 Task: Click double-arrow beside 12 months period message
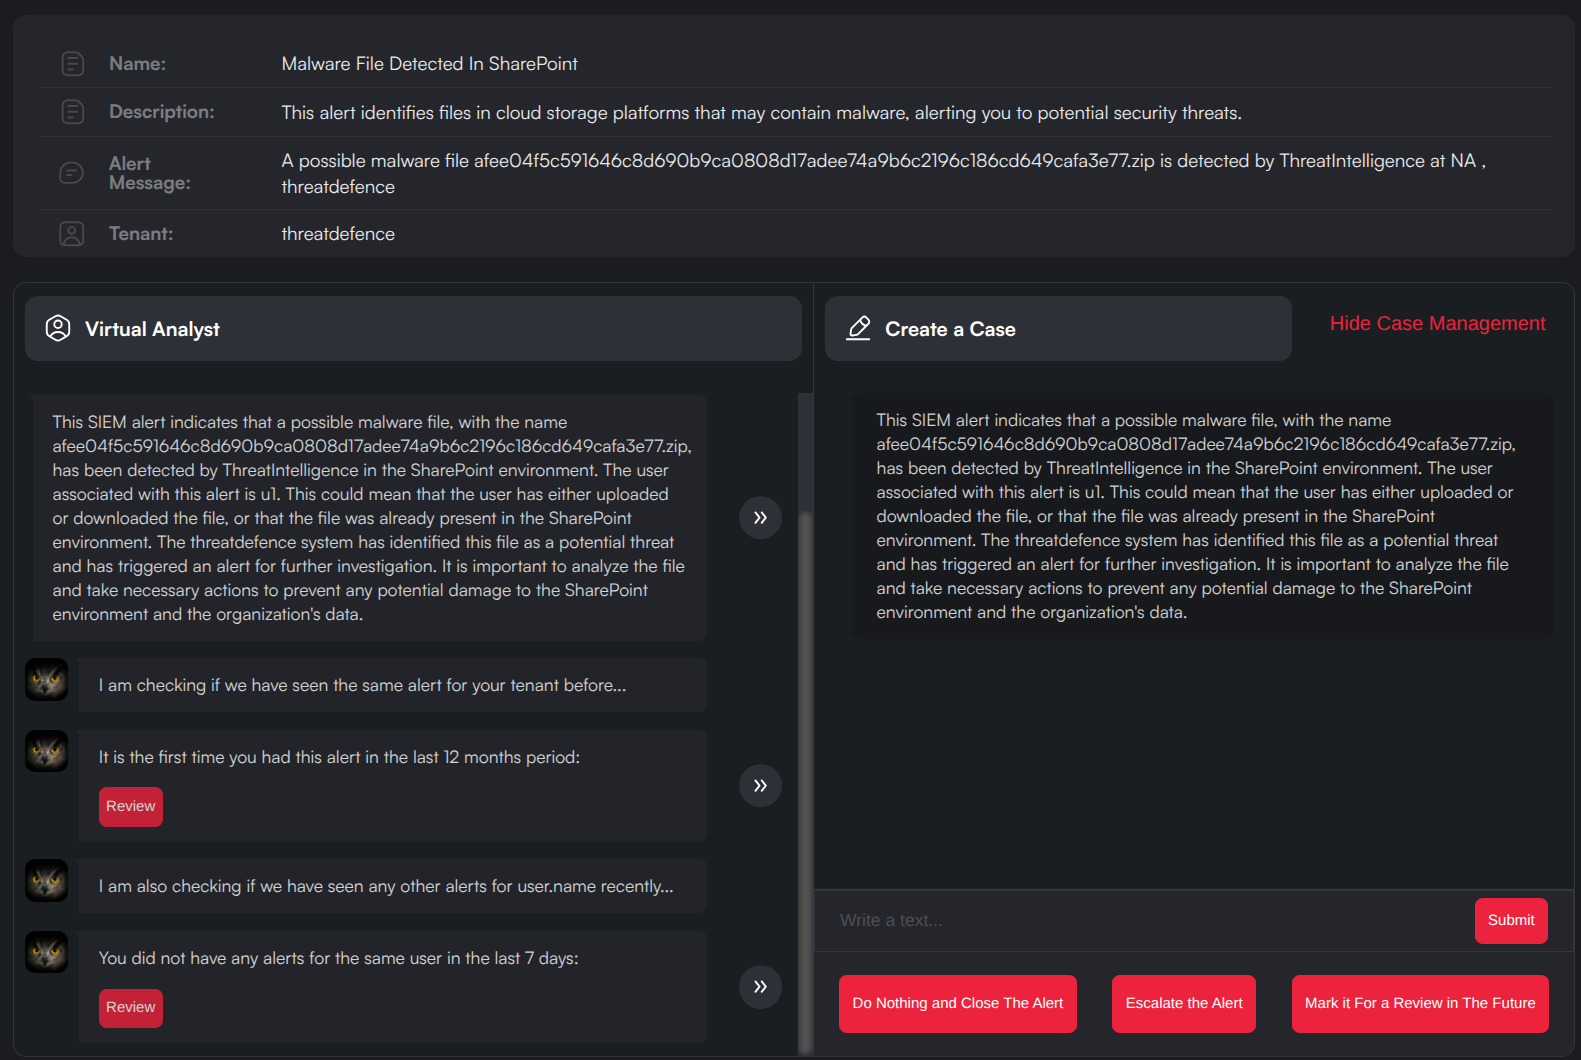[760, 786]
